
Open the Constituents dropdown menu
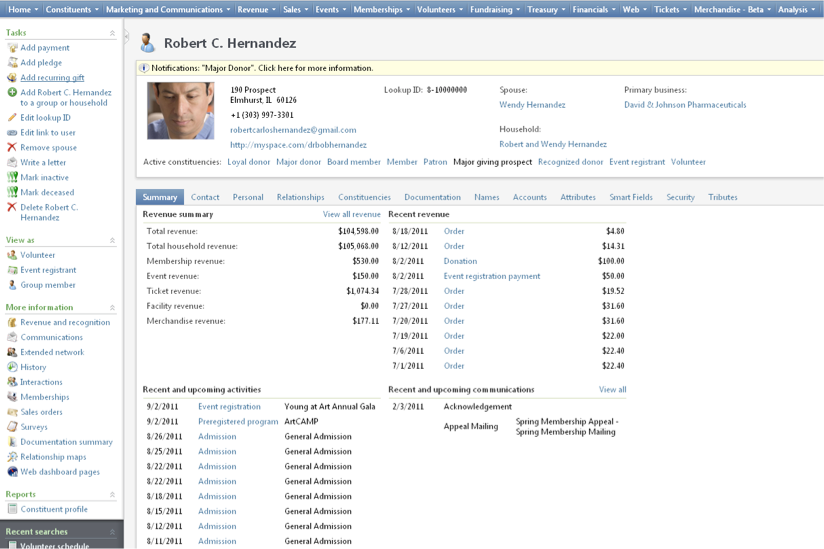(x=72, y=9)
